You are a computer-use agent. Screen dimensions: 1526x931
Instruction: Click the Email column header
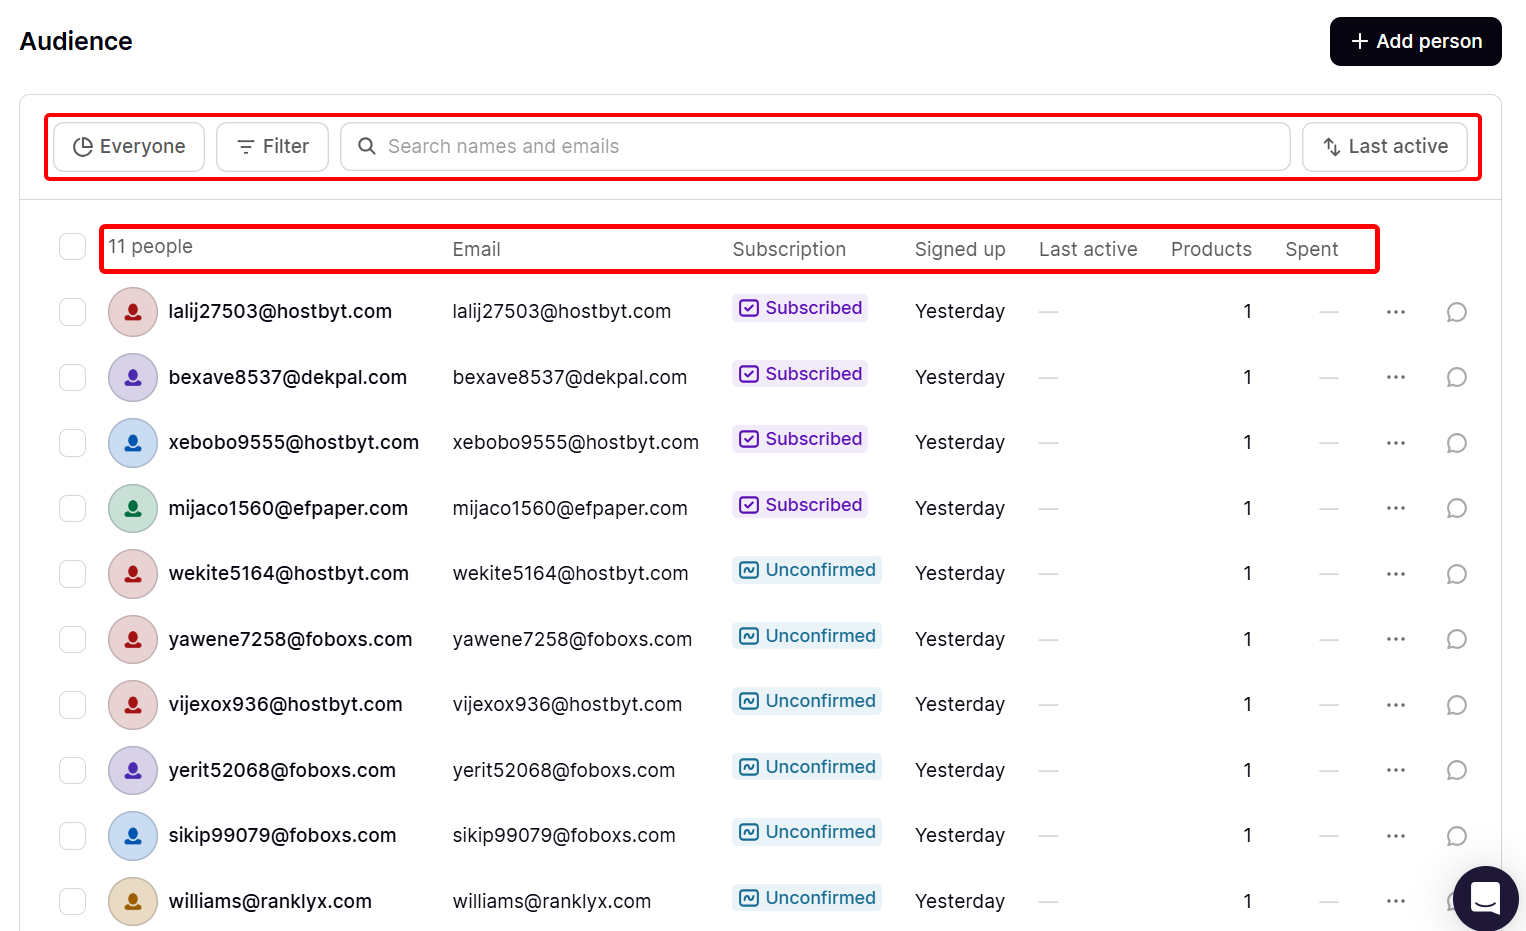(476, 249)
